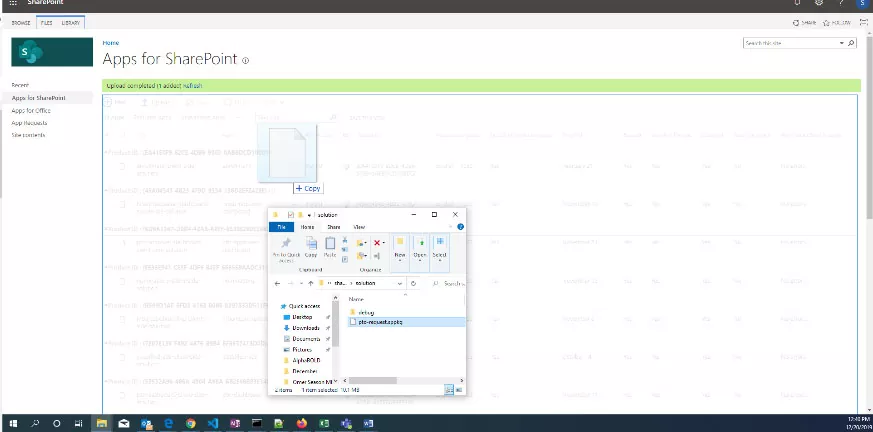Collapse the Explorer ribbon with the chevron
The image size is (873, 432).
click(x=452, y=227)
